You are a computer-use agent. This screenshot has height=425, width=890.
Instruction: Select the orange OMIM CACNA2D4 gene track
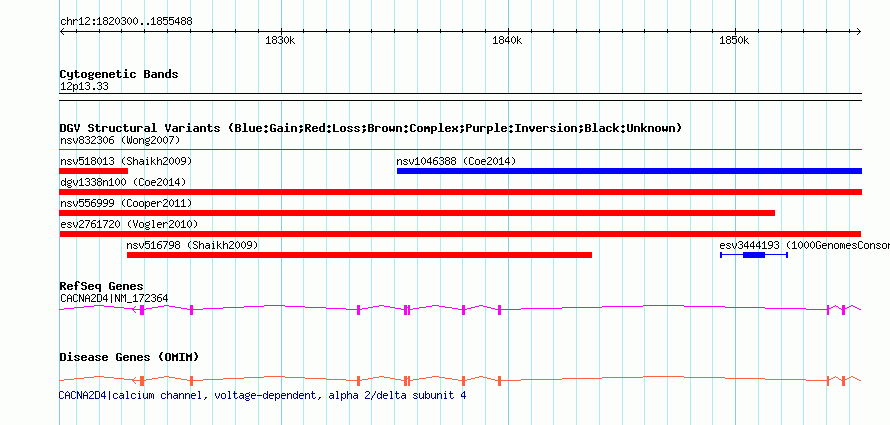pyautogui.click(x=460, y=380)
